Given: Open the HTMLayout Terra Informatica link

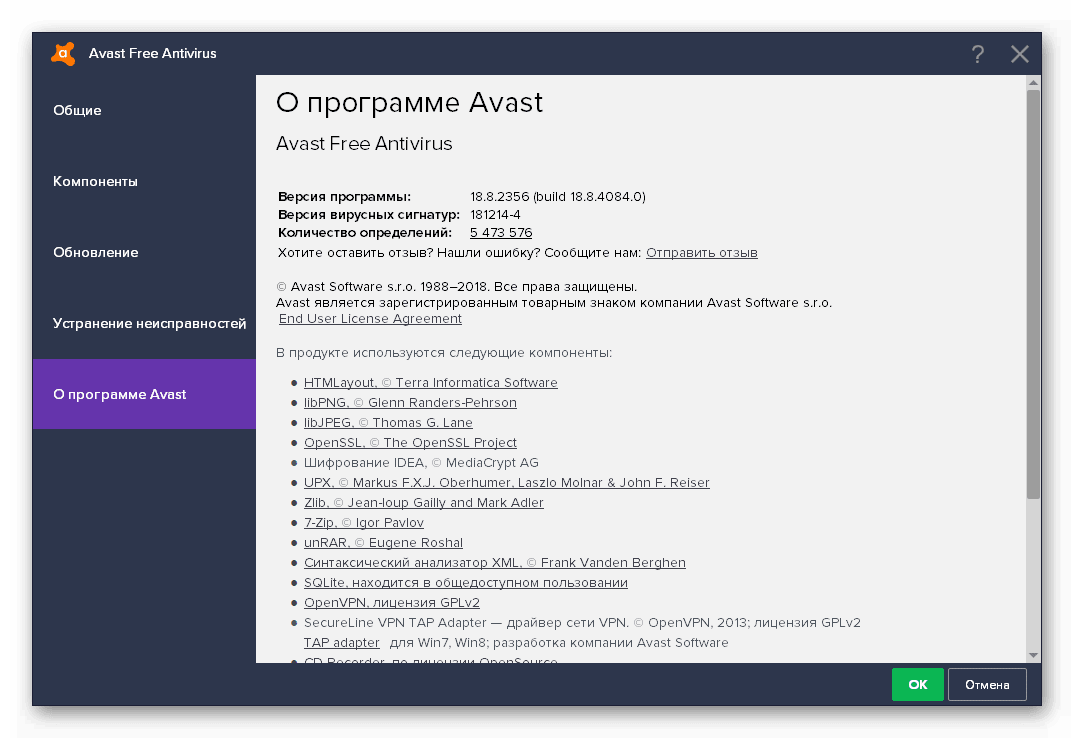Looking at the screenshot, I should point(430,383).
